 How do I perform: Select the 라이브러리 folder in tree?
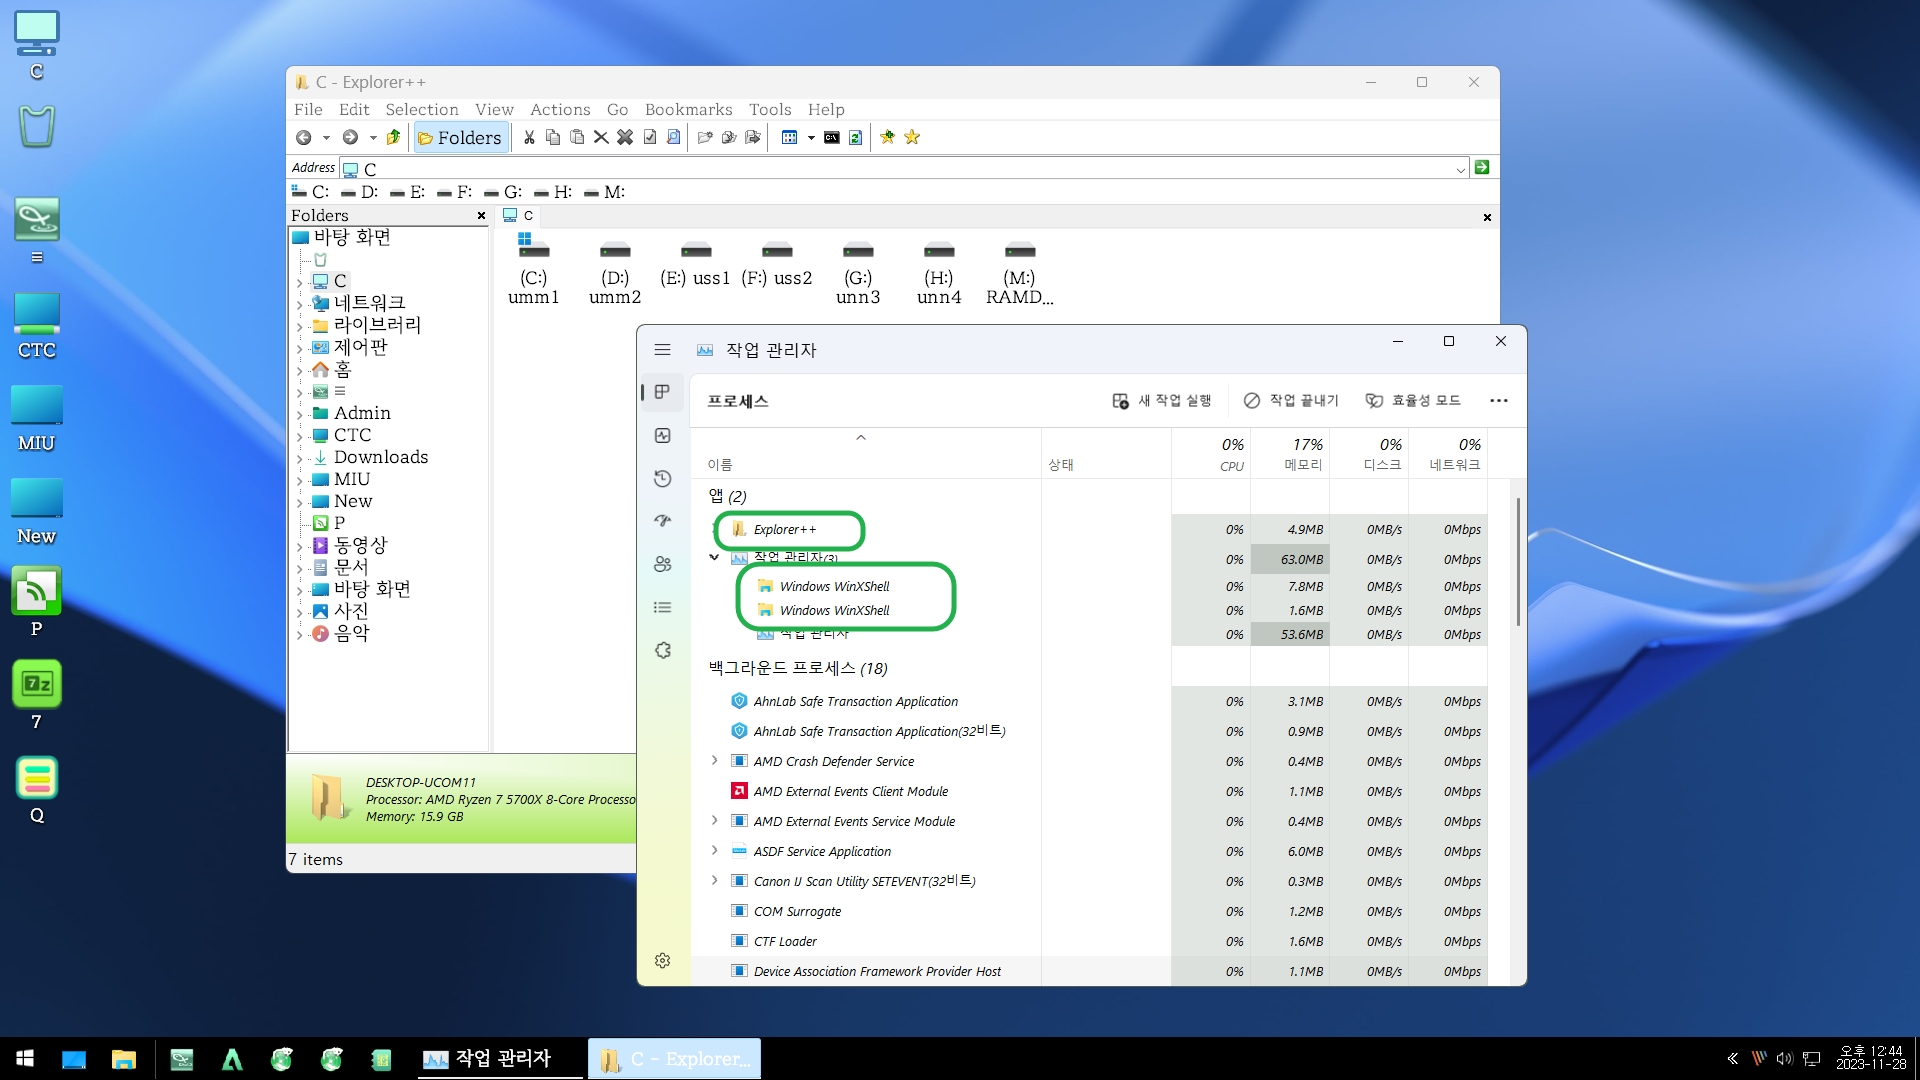coord(377,325)
